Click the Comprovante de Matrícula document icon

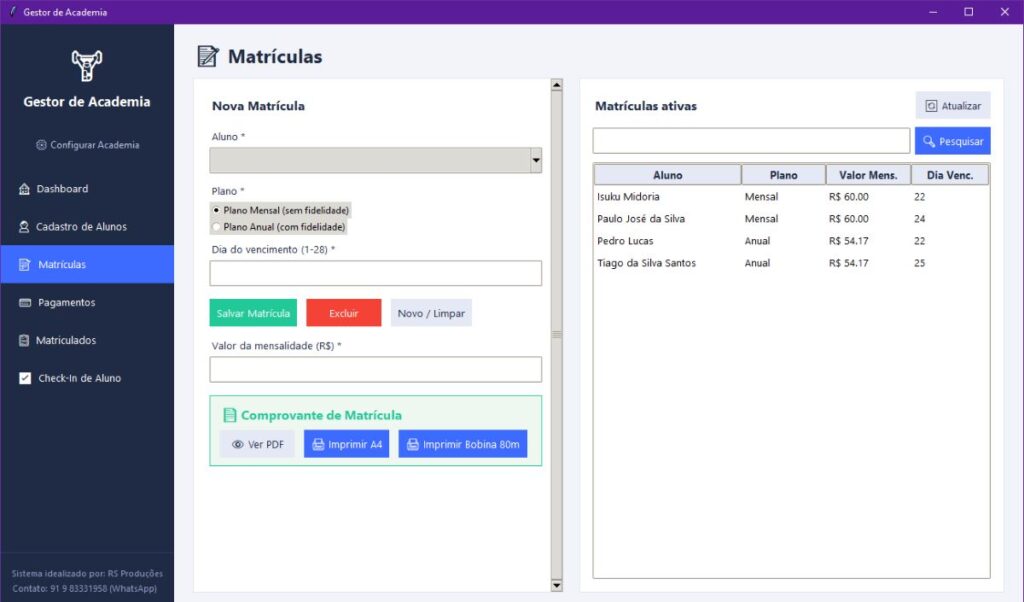[230, 415]
